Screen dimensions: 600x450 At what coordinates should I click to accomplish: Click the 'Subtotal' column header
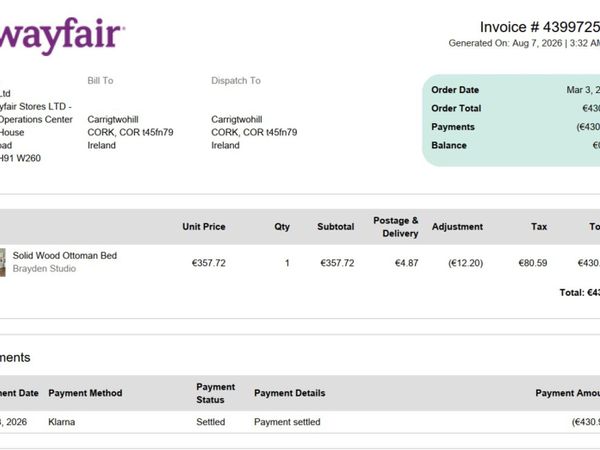pos(336,227)
